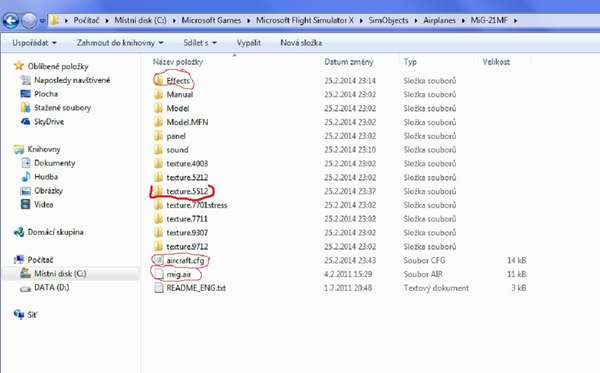This screenshot has width=600, height=373.
Task: Click the Forward navigation arrow button
Action: coord(29,21)
